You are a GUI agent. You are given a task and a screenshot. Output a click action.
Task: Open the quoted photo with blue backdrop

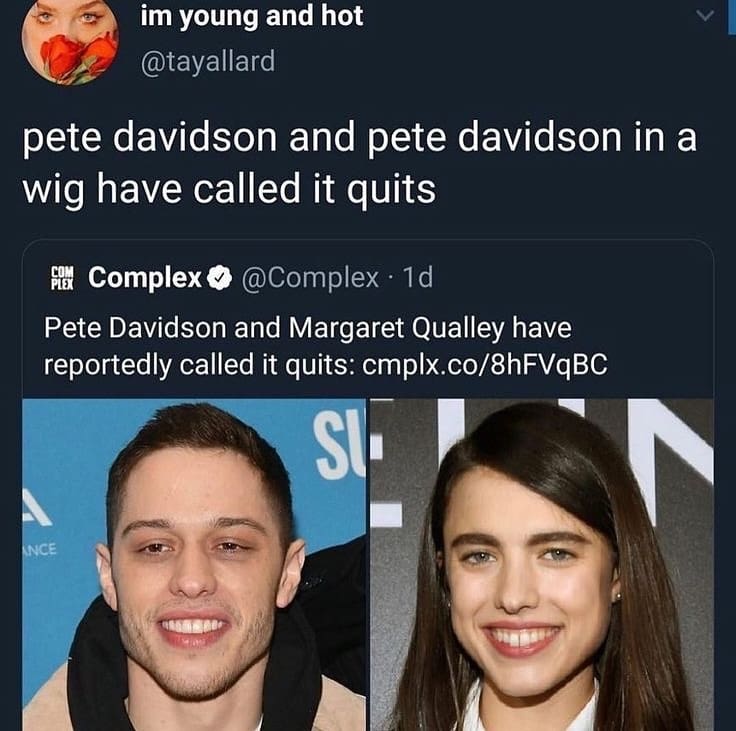194,564
